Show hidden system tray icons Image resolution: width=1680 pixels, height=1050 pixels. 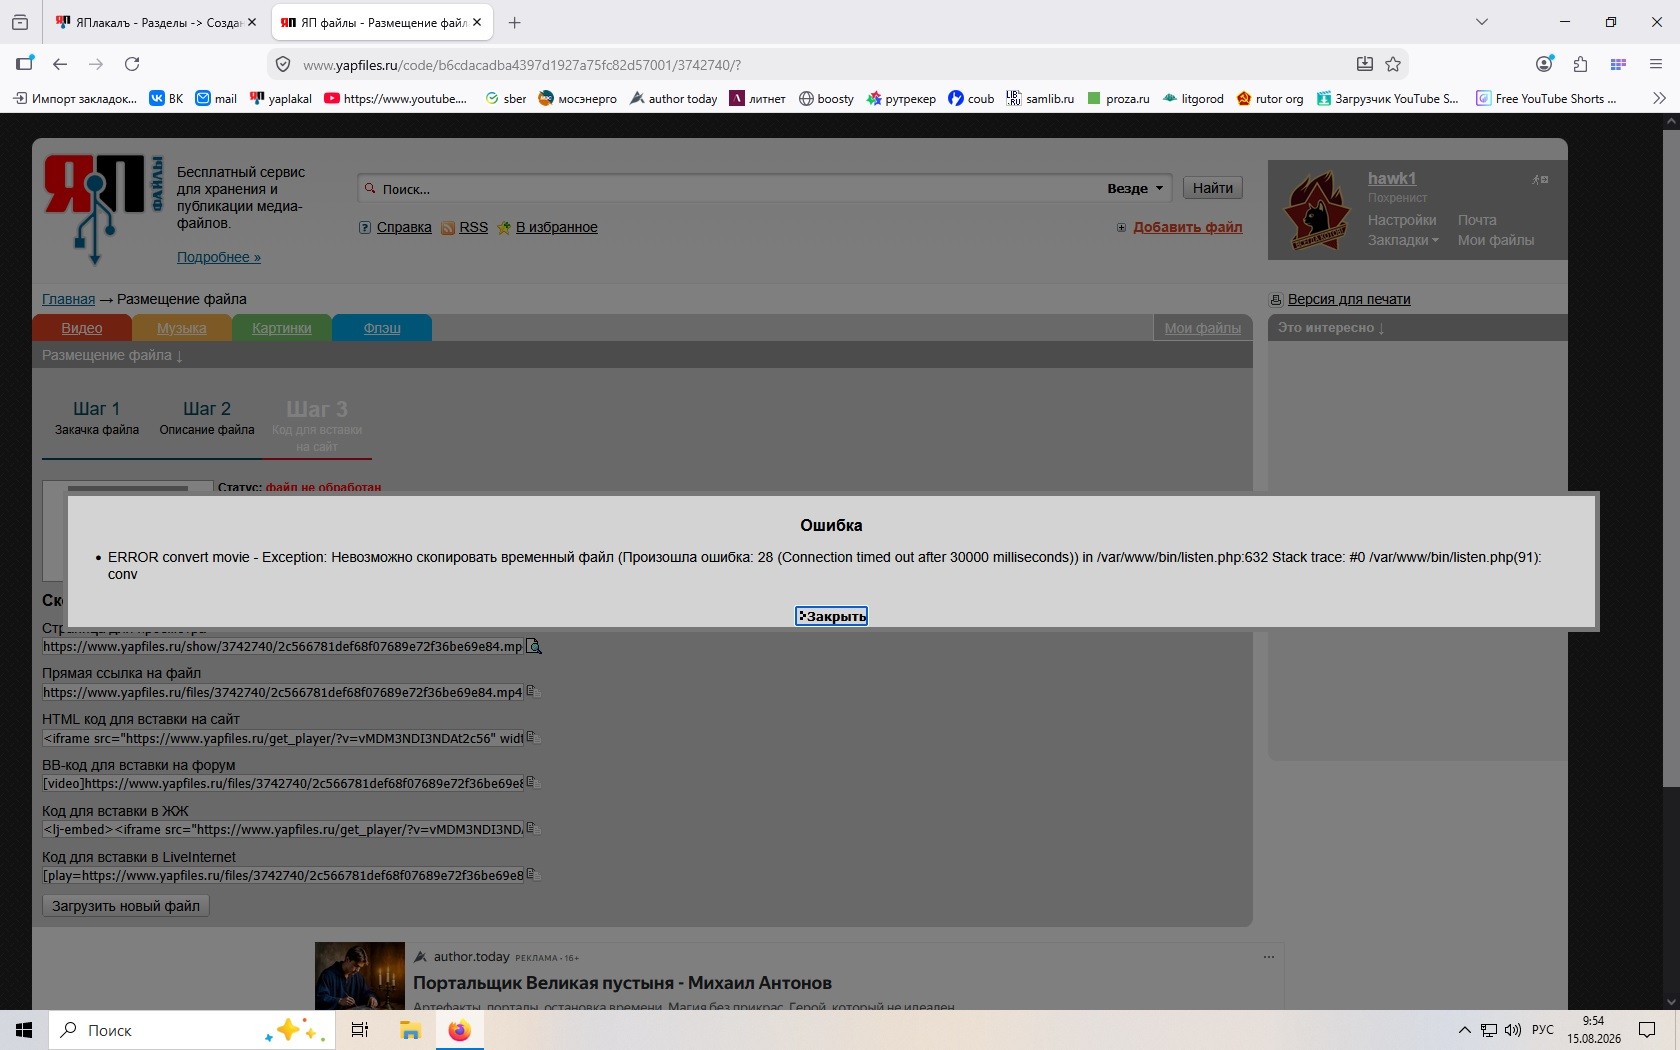pos(1464,1030)
